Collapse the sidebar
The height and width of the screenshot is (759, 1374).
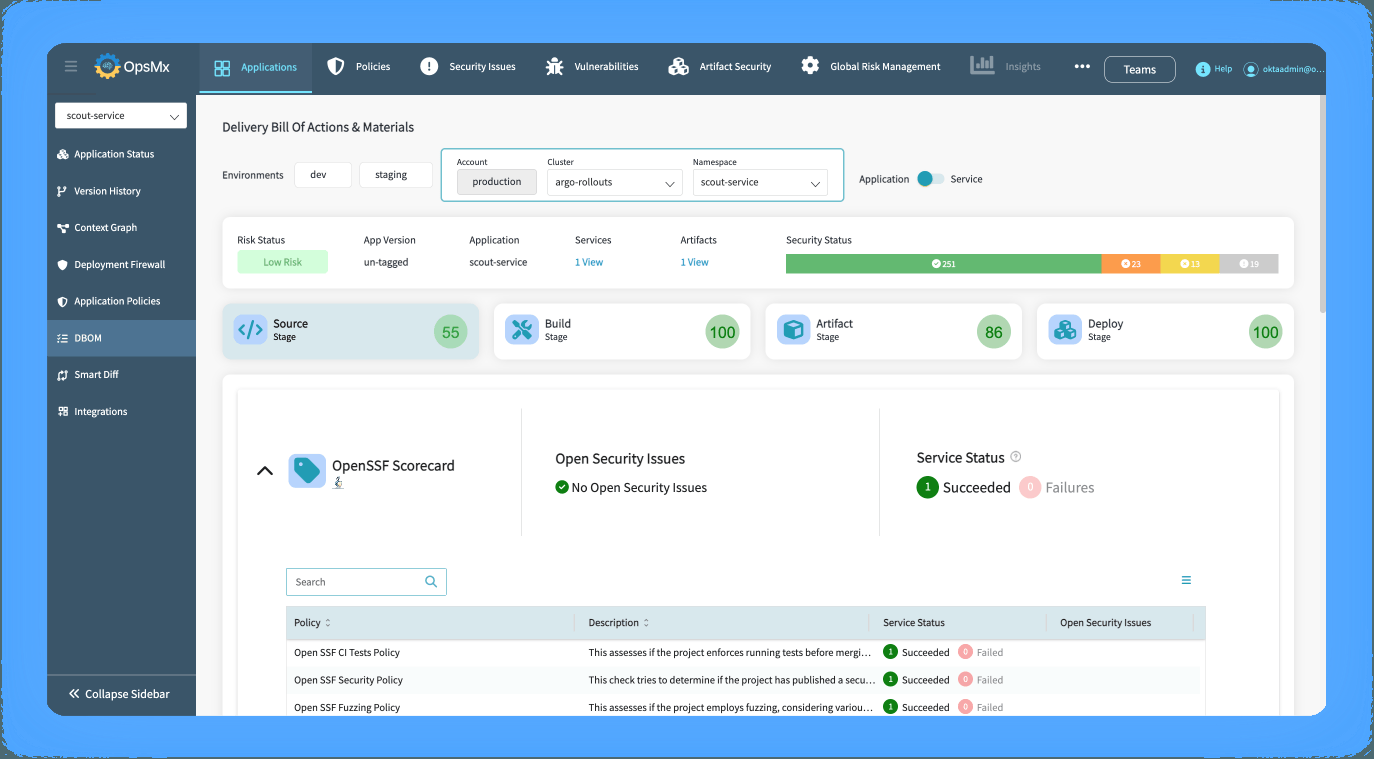(x=121, y=694)
